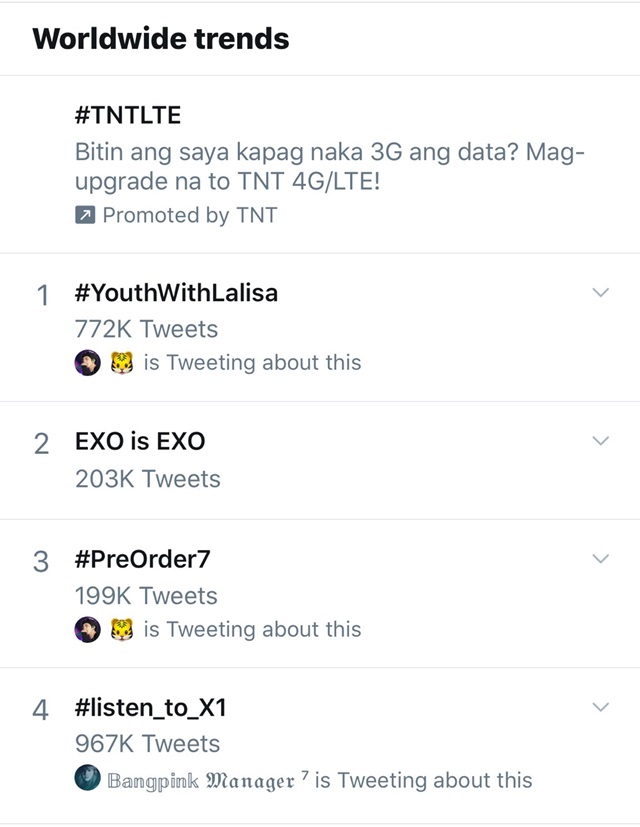Image resolution: width=640 pixels, height=827 pixels.
Task: Click the 772K Tweets count
Action: coord(146,329)
